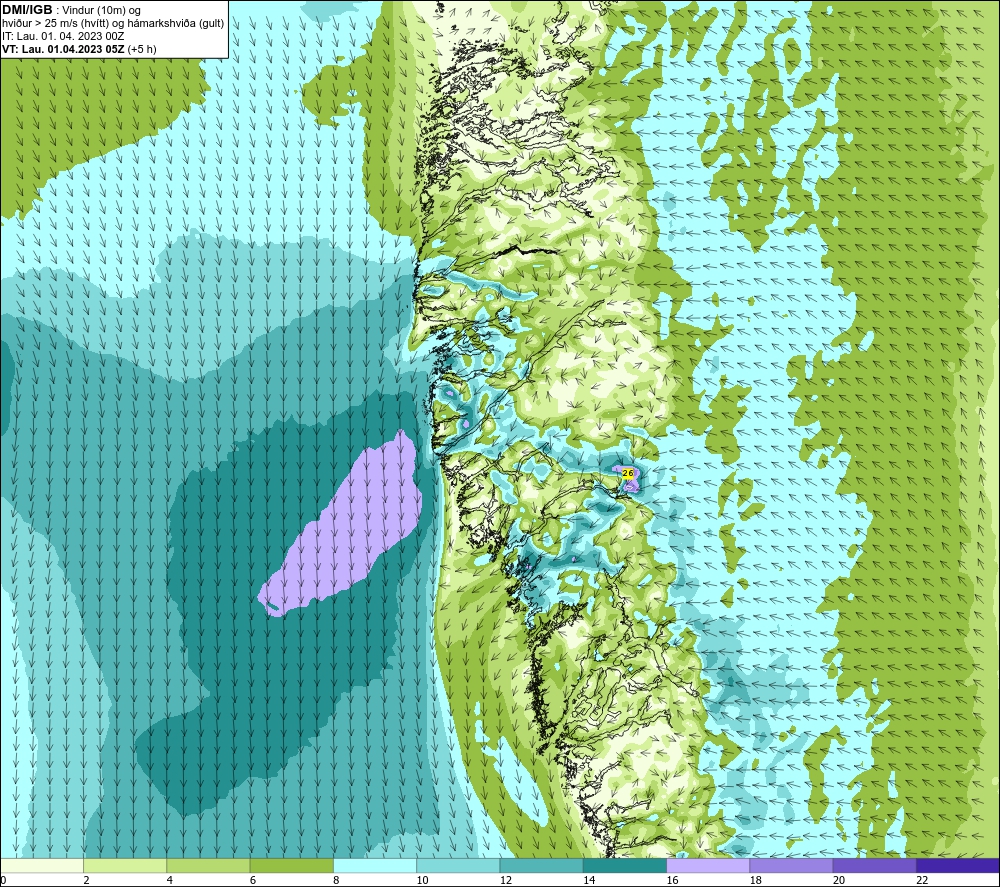
Task: Pick the light cyan 8–10 m/s swatch
Action: point(375,865)
